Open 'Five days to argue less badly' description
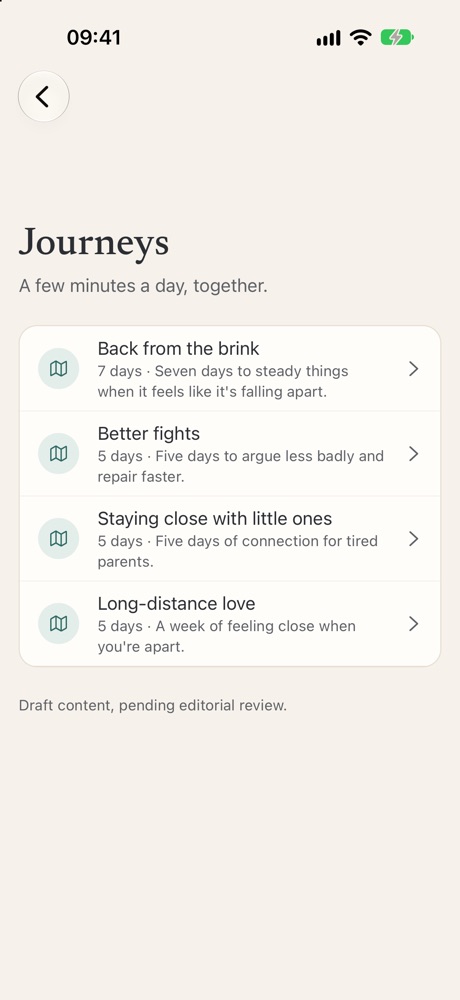 [x=241, y=466]
